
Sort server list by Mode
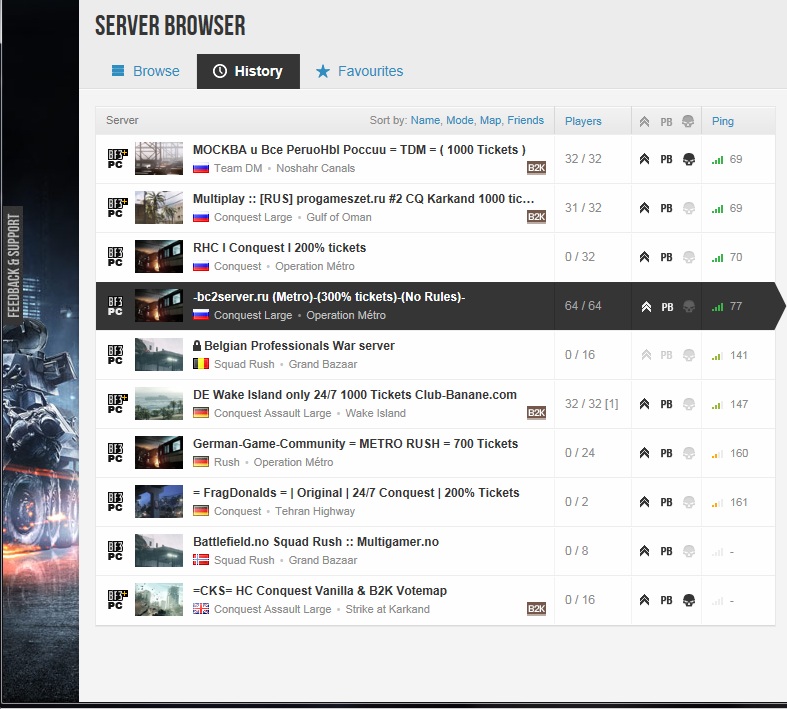pyautogui.click(x=459, y=120)
